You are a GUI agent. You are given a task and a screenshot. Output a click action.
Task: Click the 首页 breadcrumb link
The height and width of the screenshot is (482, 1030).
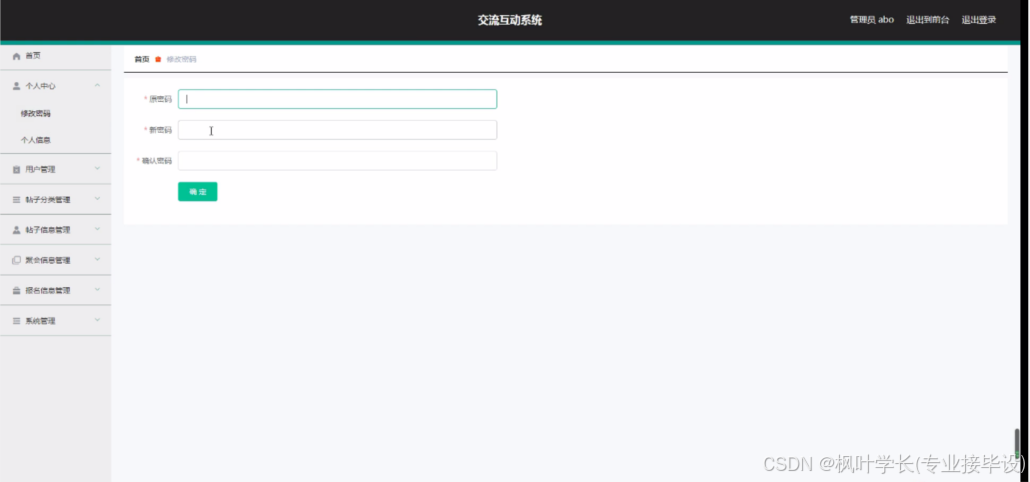point(142,59)
